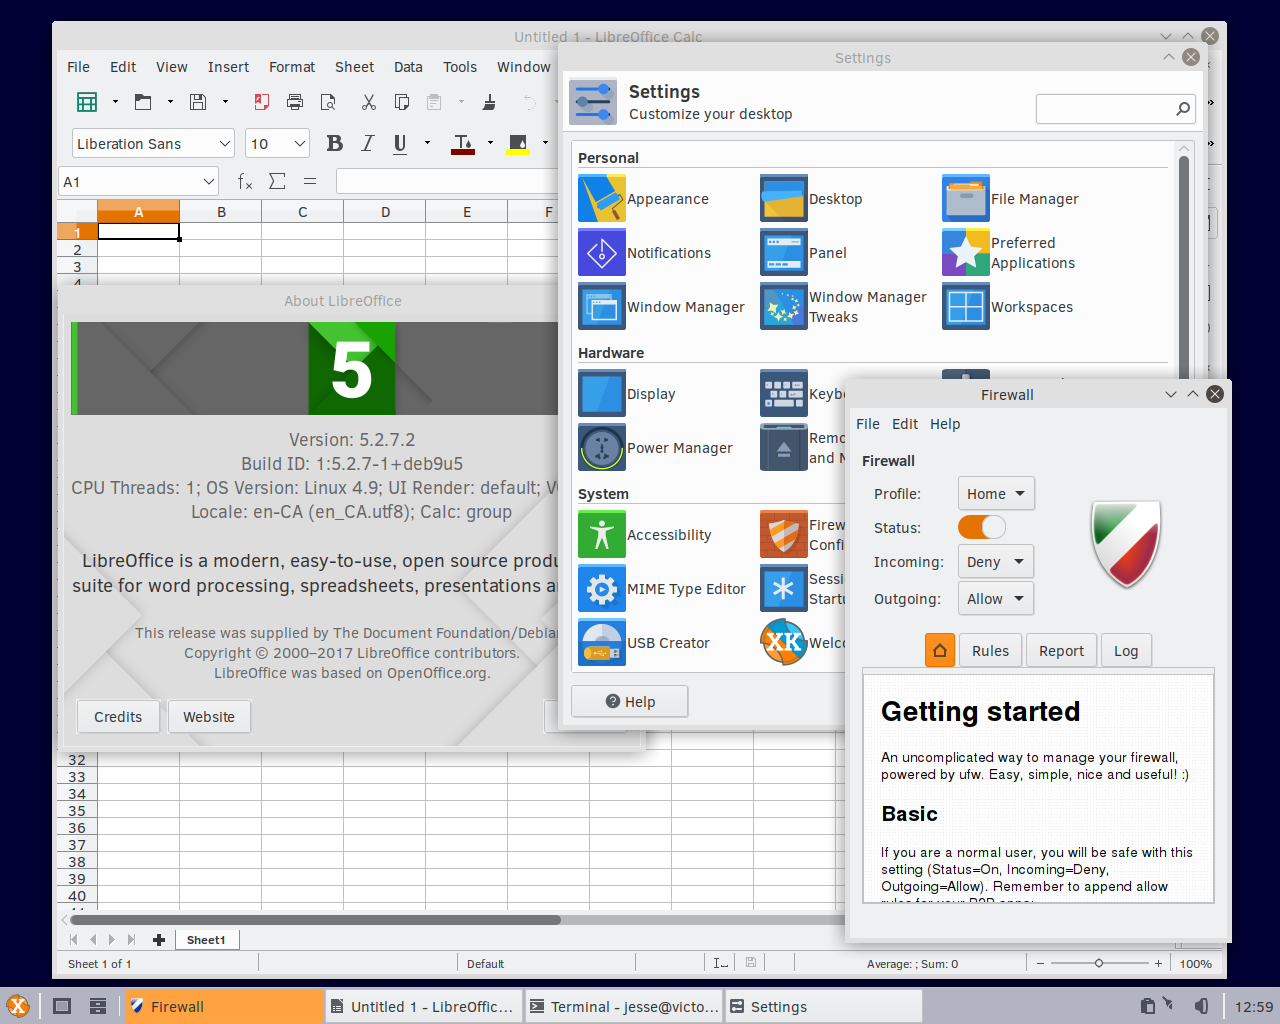This screenshot has width=1280, height=1024.
Task: Apply Bold formatting in Calc
Action: [x=335, y=144]
